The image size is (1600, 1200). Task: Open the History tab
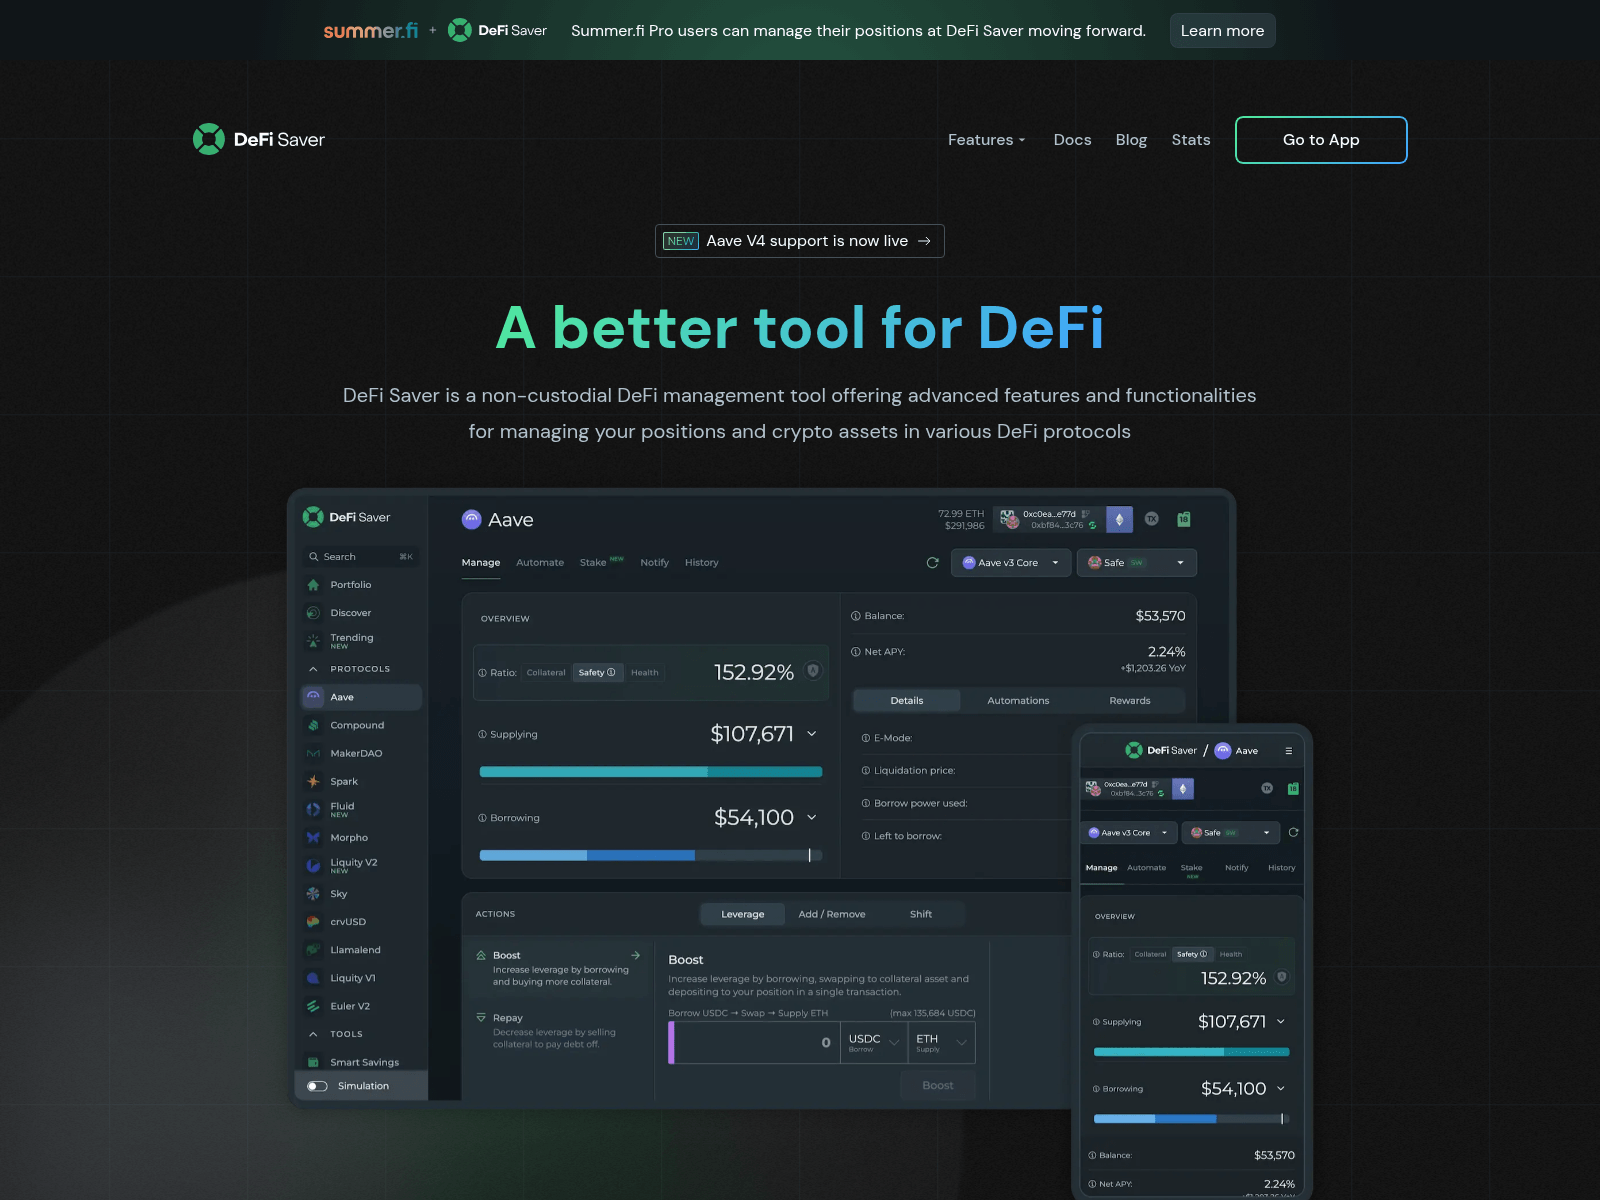(x=701, y=562)
